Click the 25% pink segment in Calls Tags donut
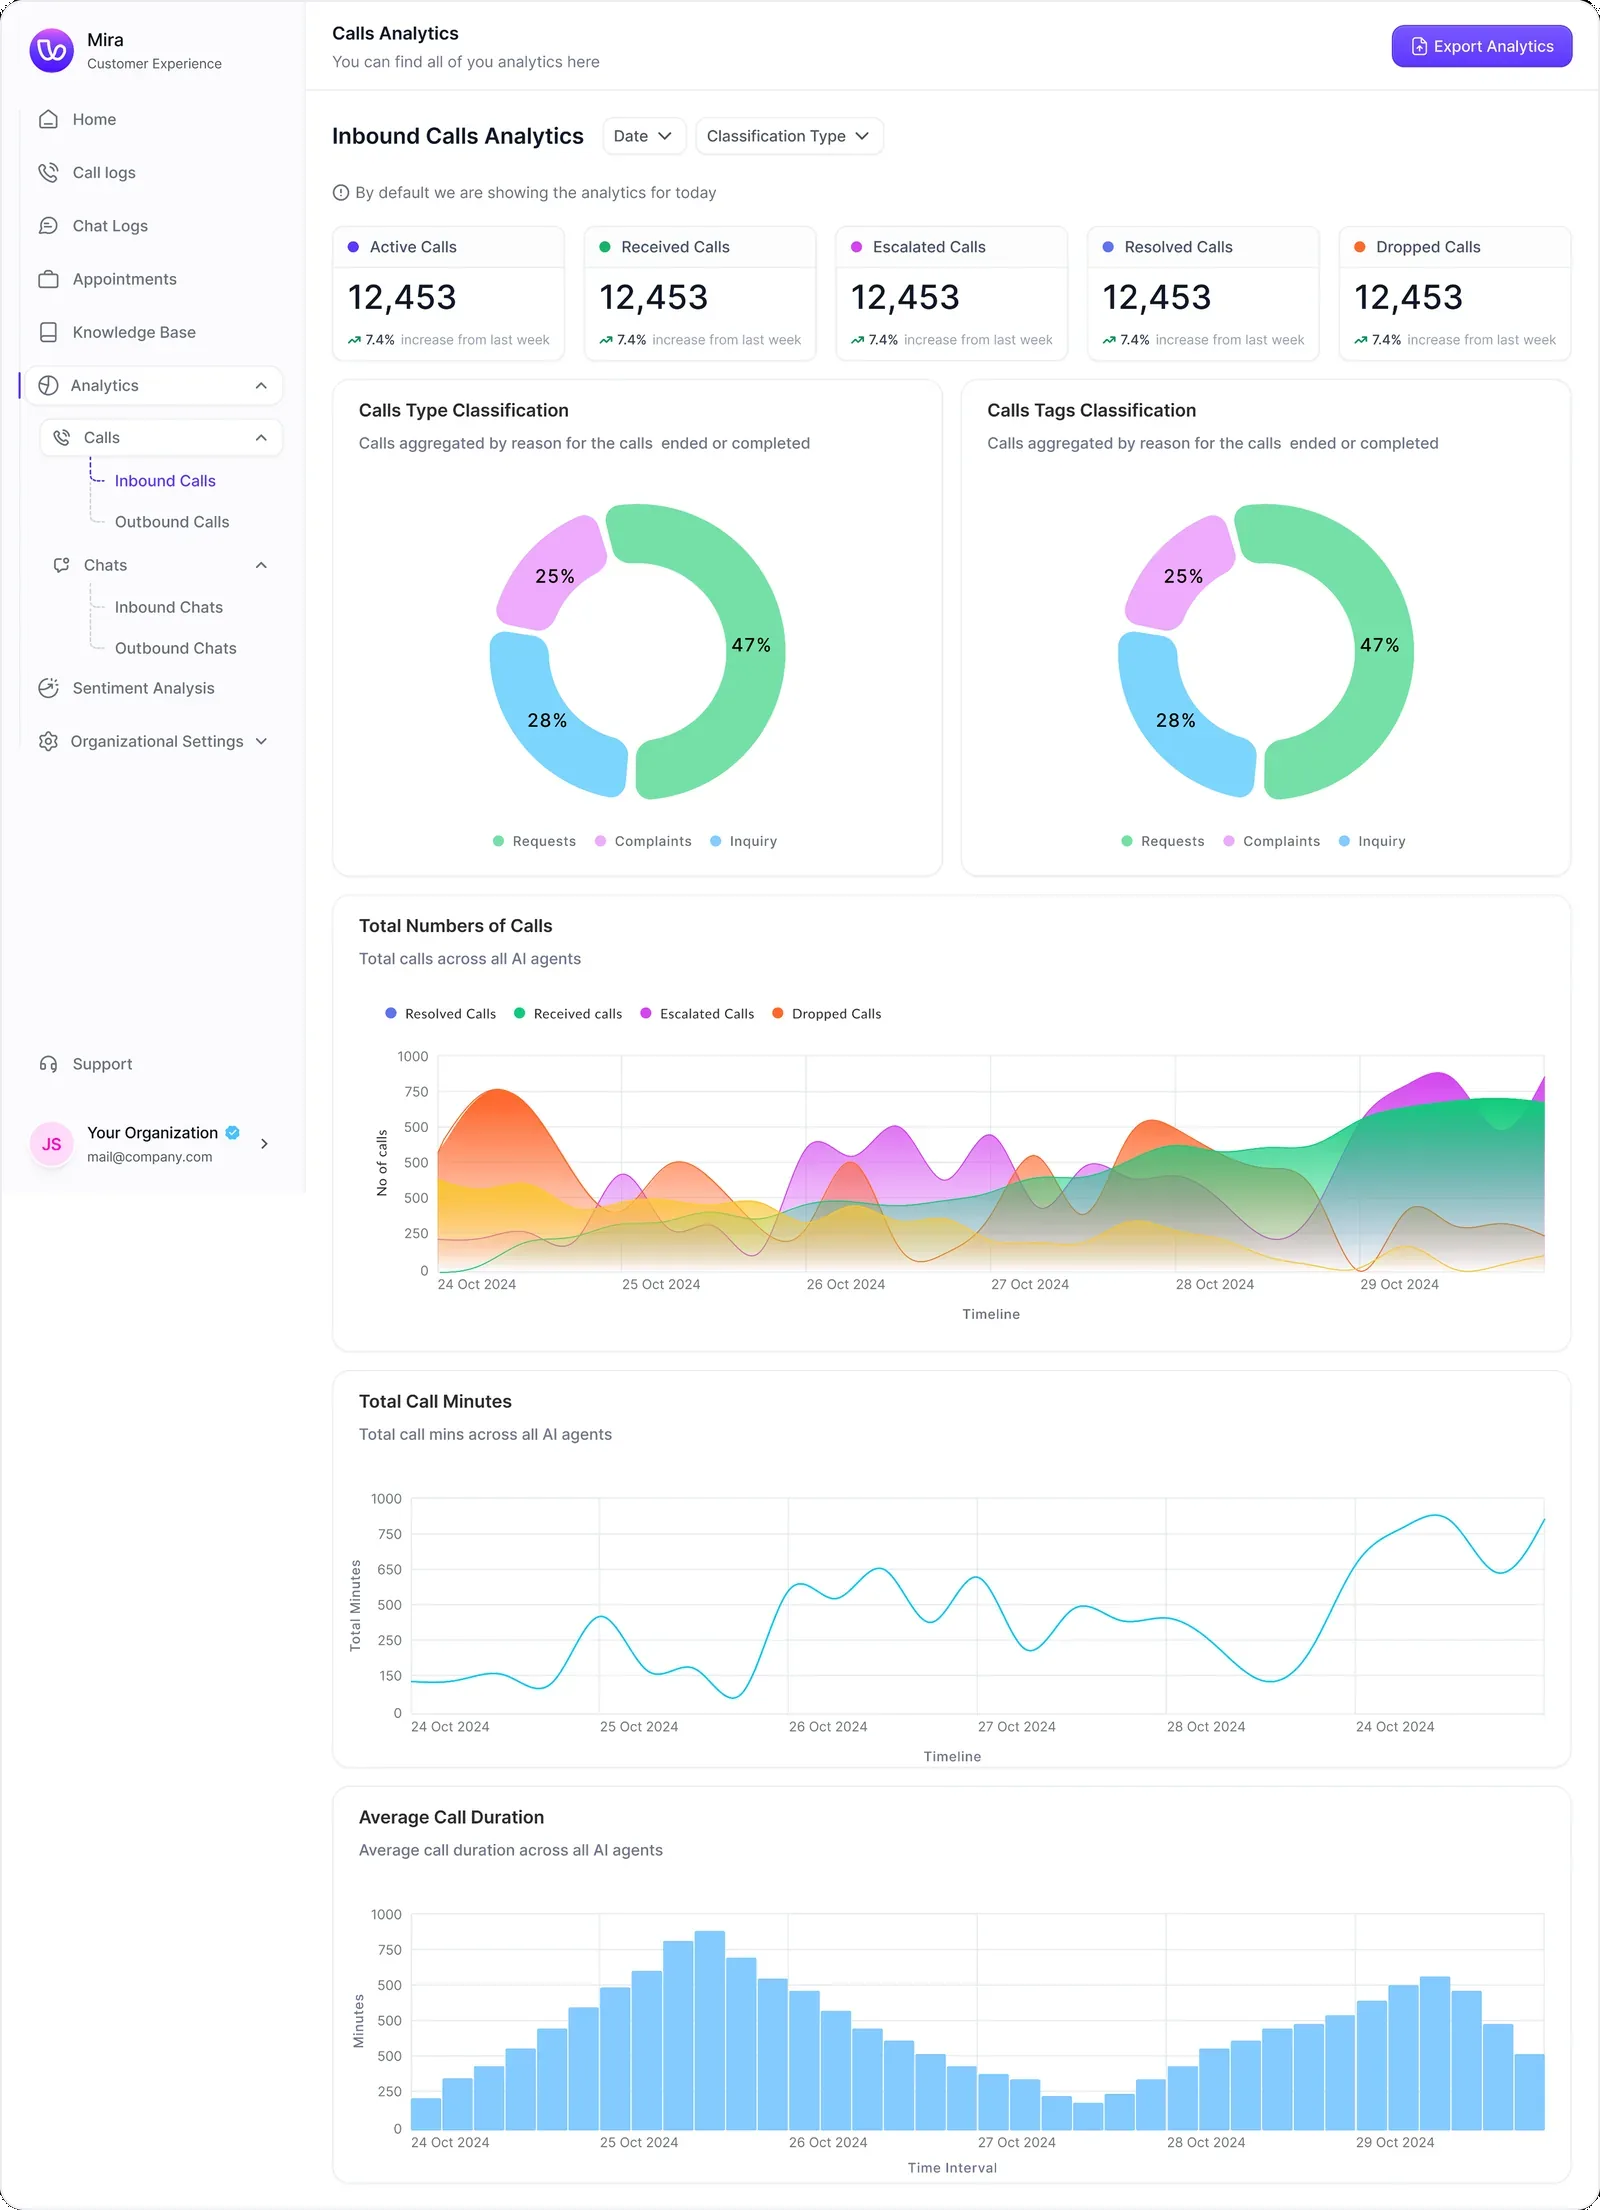1600x2210 pixels. point(1184,576)
